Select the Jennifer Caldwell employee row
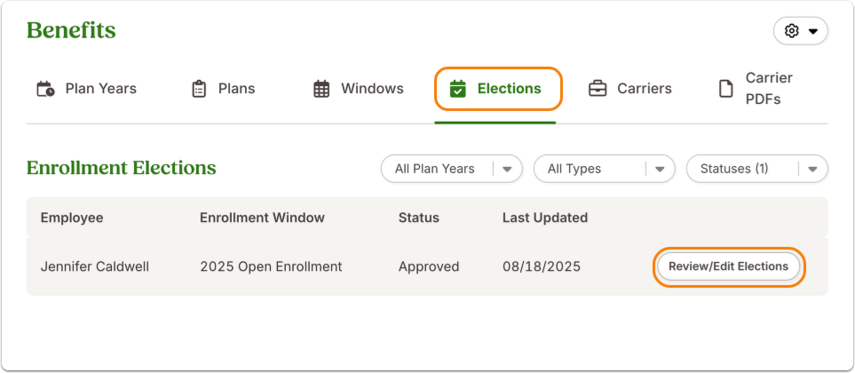The width and height of the screenshot is (855, 373). 427,267
